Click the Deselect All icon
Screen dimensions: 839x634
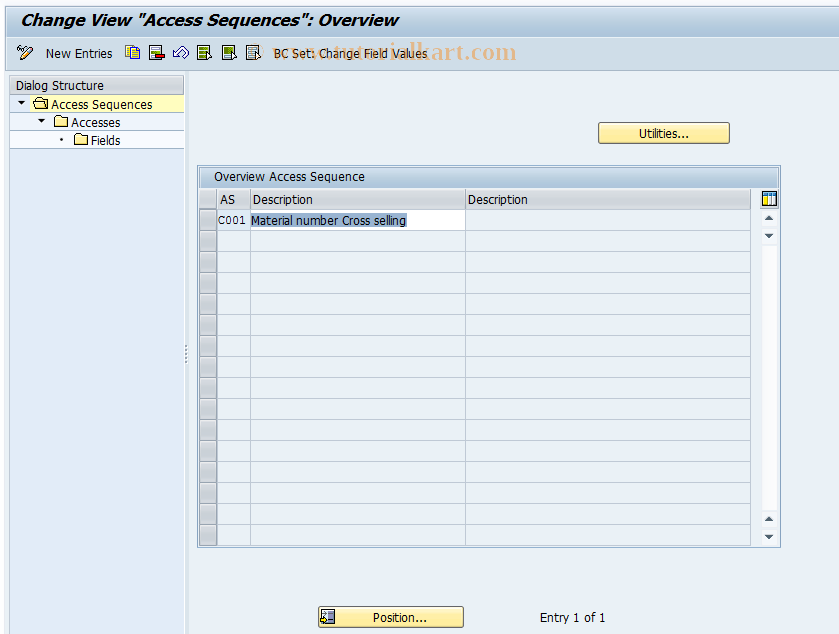(x=253, y=52)
